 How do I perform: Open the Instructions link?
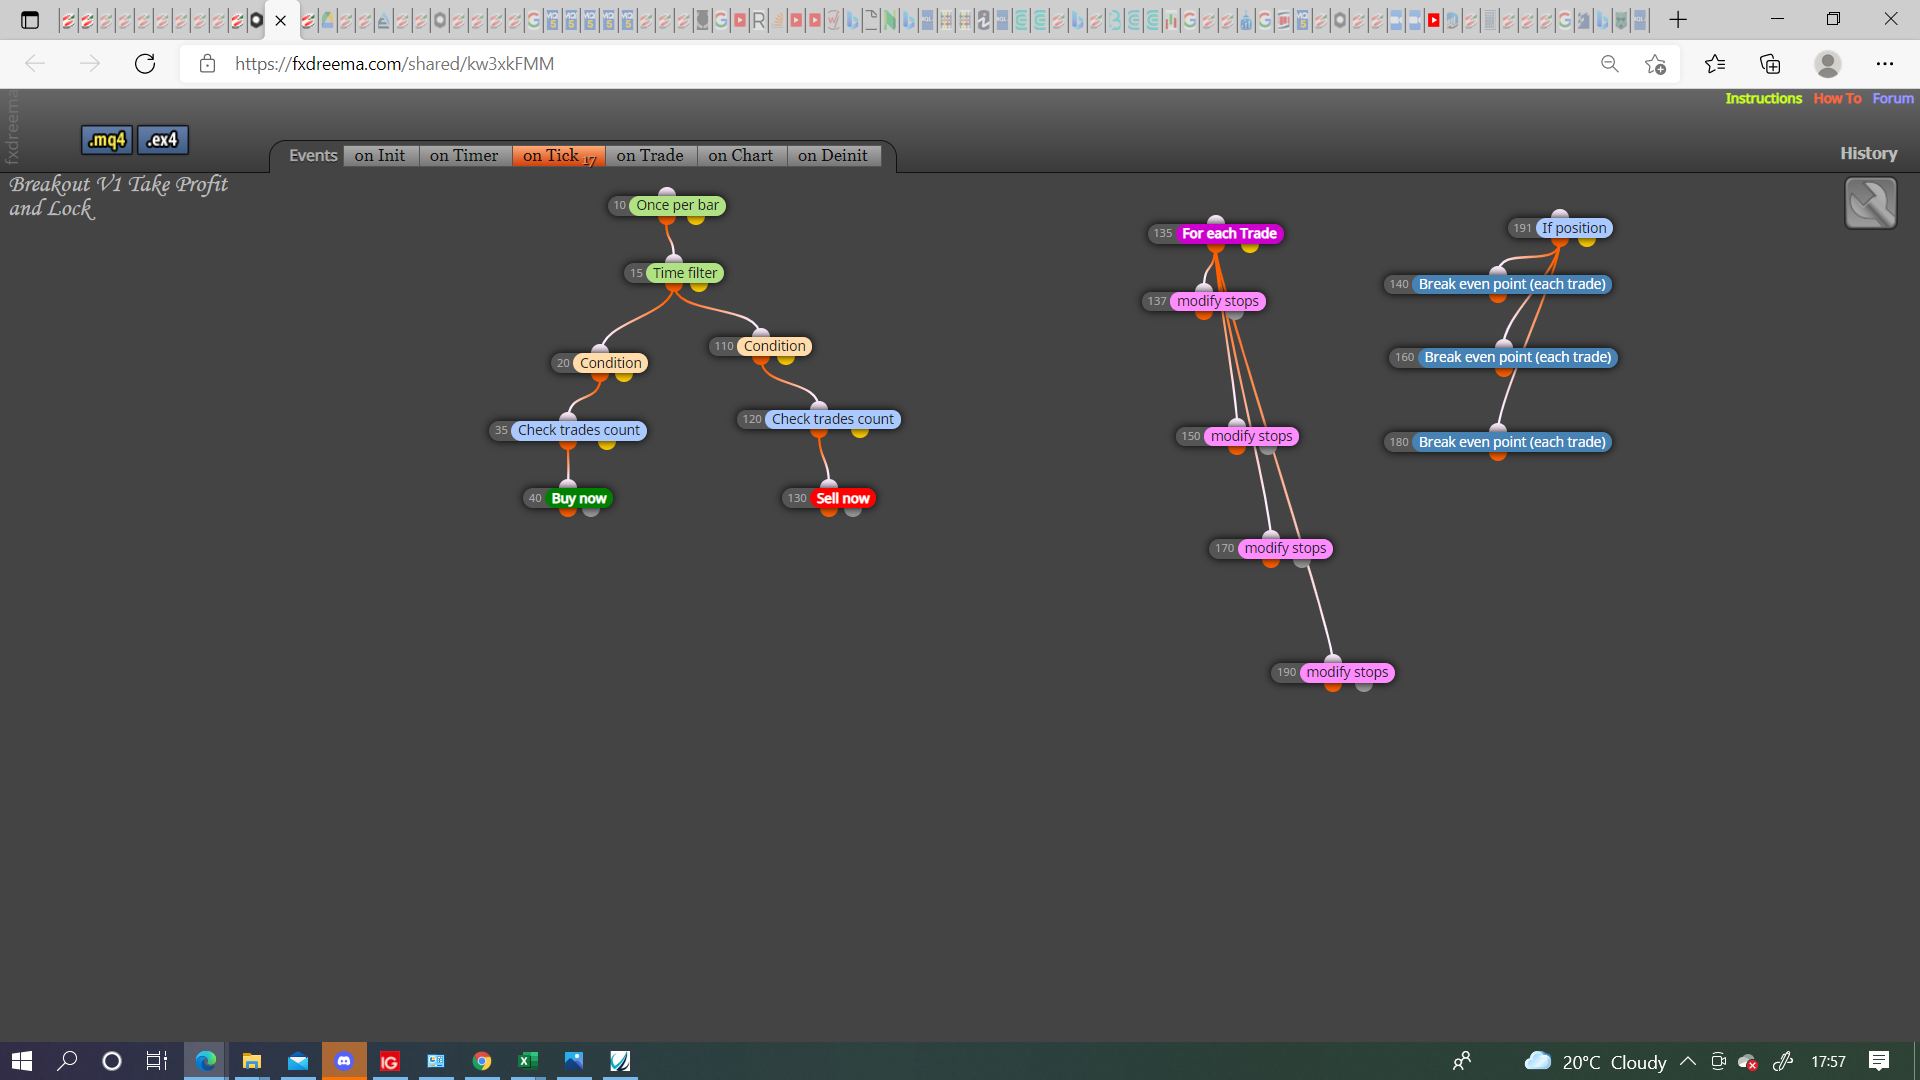(x=1763, y=98)
